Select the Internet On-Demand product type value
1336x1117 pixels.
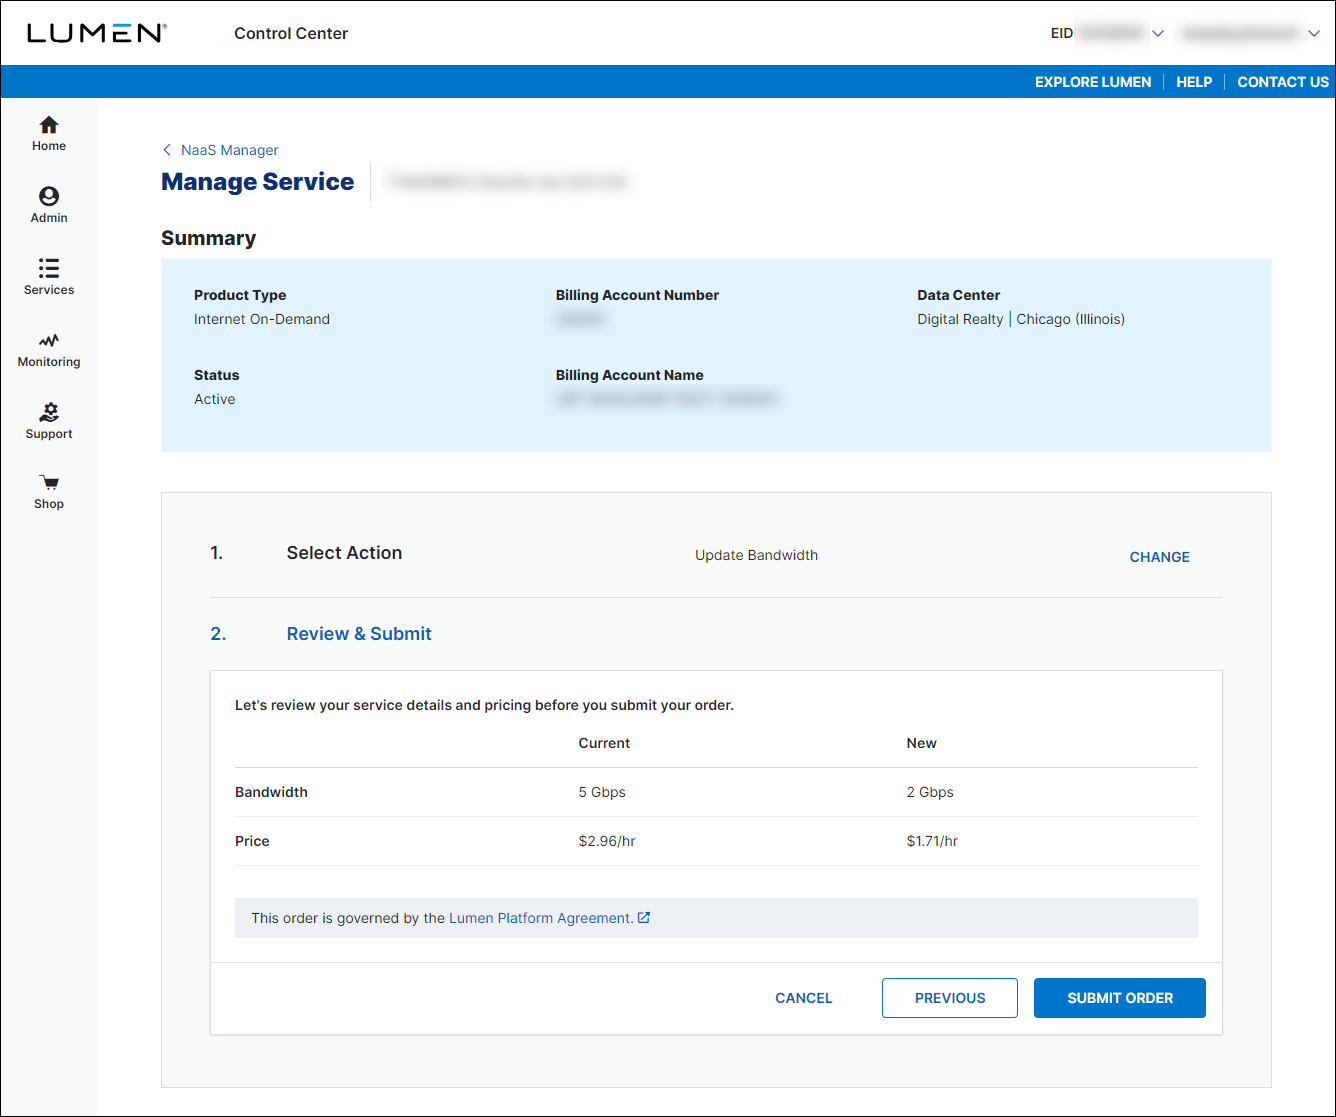(x=262, y=319)
